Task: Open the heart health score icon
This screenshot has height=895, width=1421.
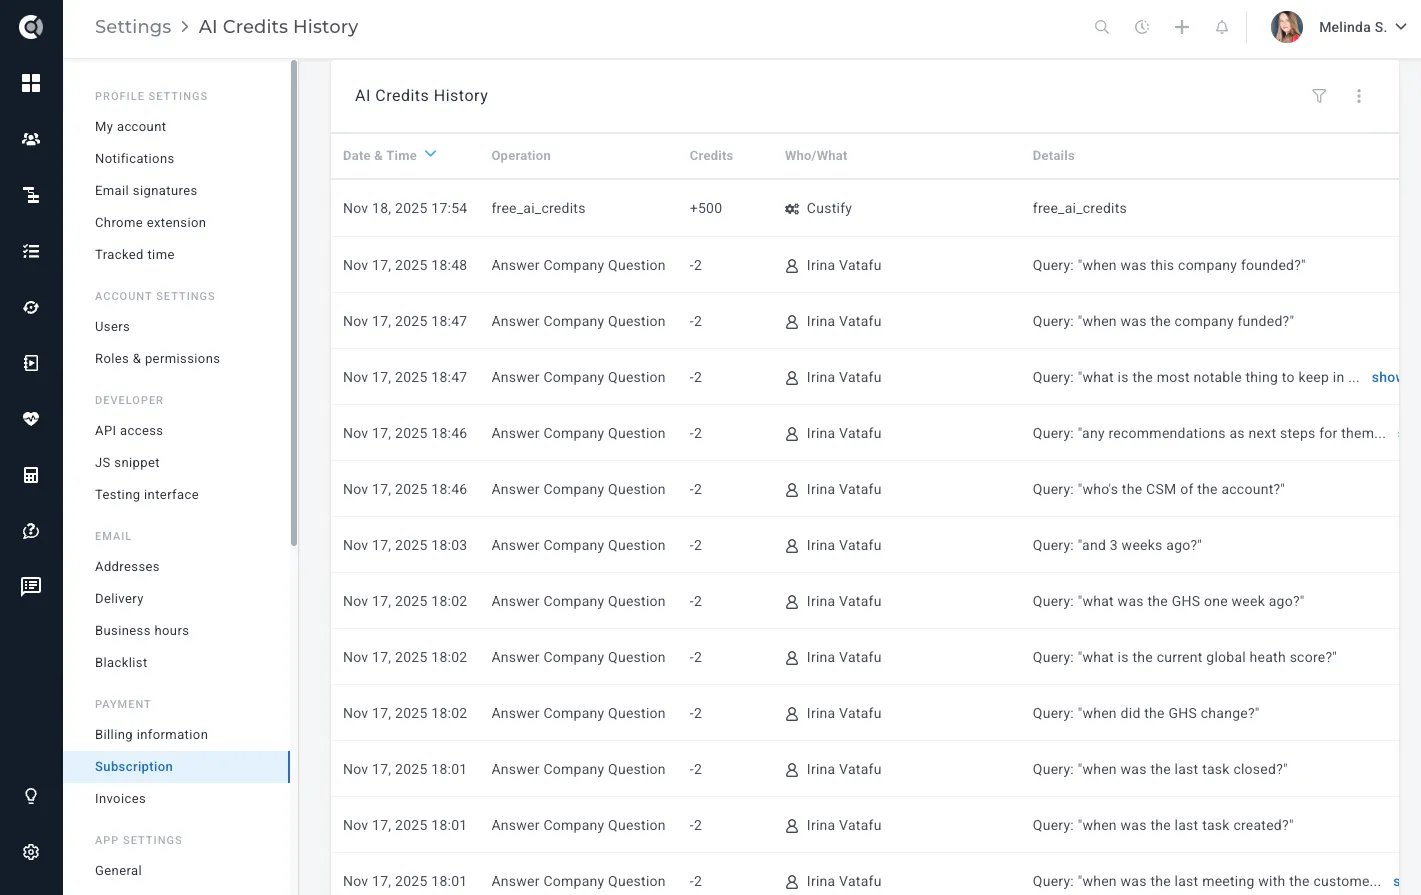Action: 31,419
